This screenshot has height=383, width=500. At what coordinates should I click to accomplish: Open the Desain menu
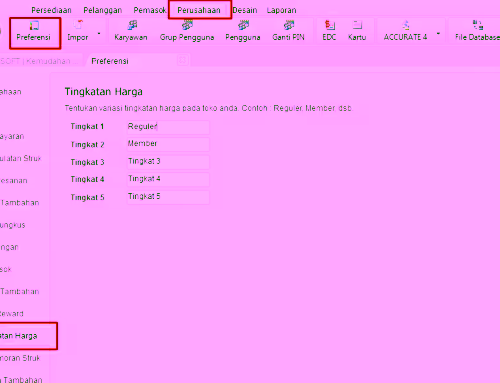245,10
